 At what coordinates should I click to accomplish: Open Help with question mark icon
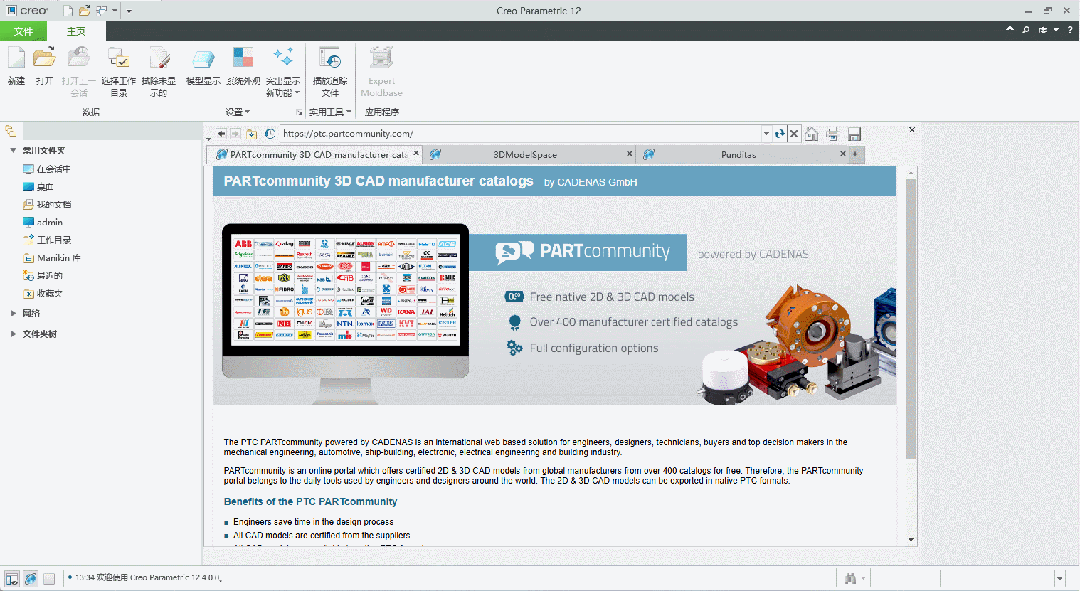(1070, 30)
